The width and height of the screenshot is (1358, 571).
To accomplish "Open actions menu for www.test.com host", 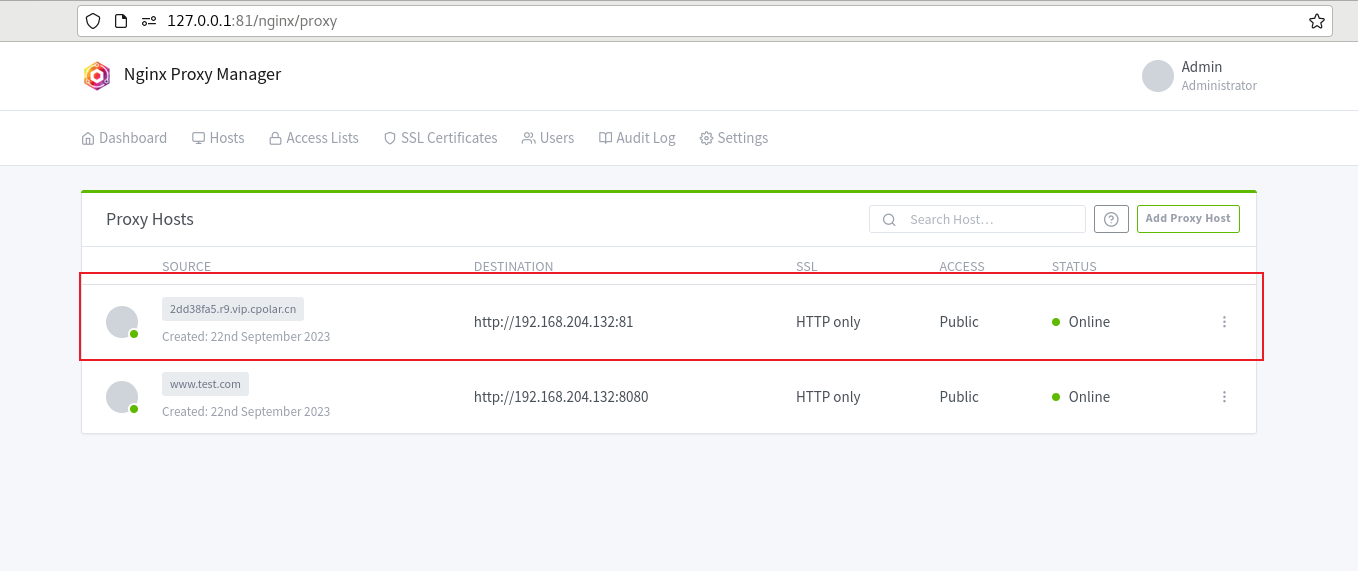I will [1224, 397].
